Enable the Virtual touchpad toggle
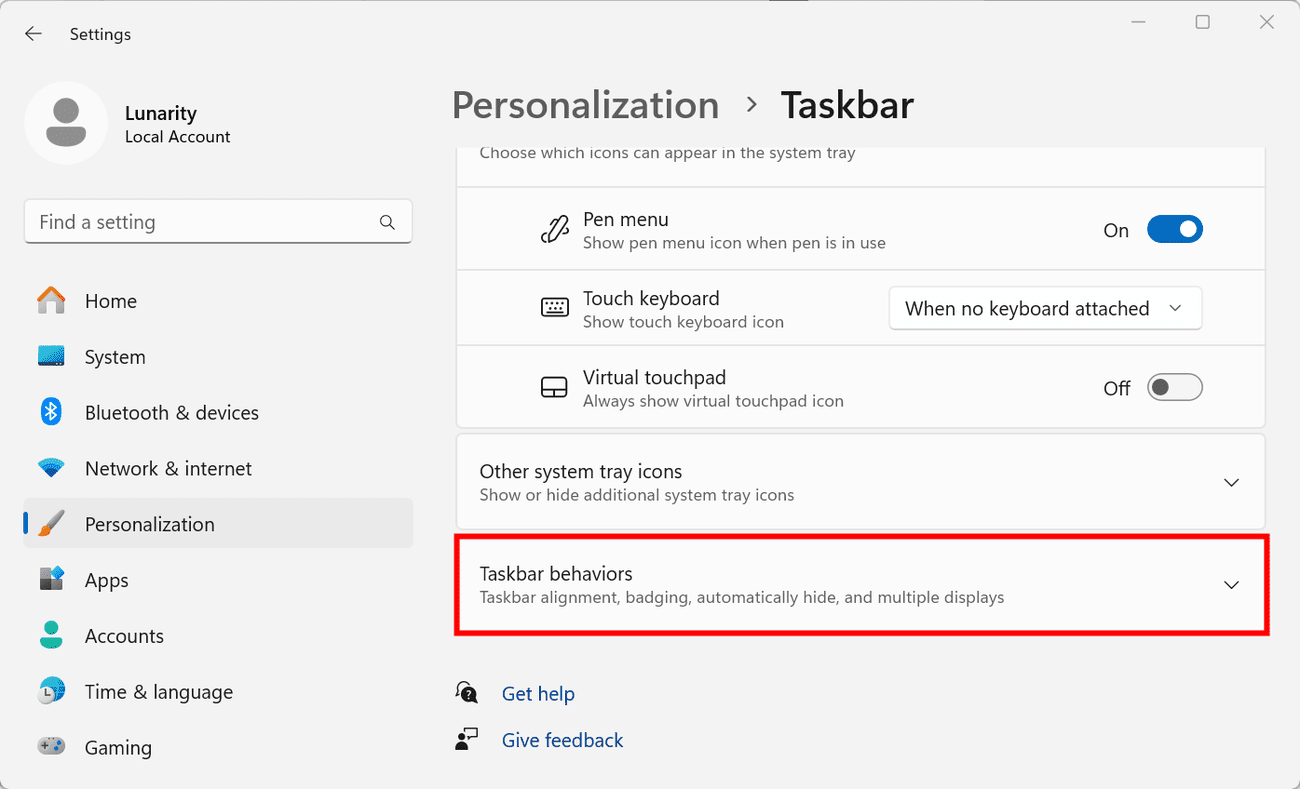The height and width of the screenshot is (789, 1300). (1174, 388)
